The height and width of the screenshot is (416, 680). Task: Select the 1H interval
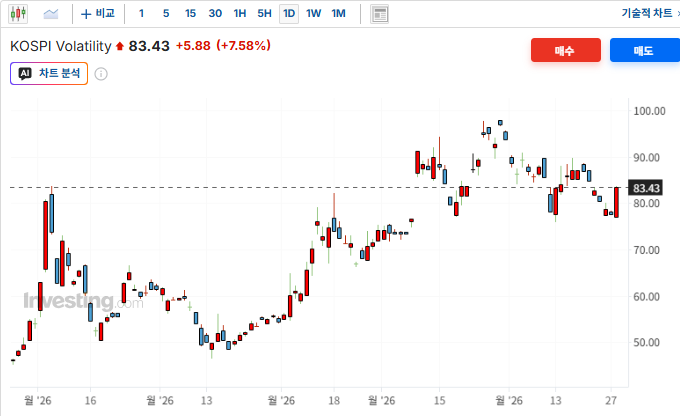240,14
